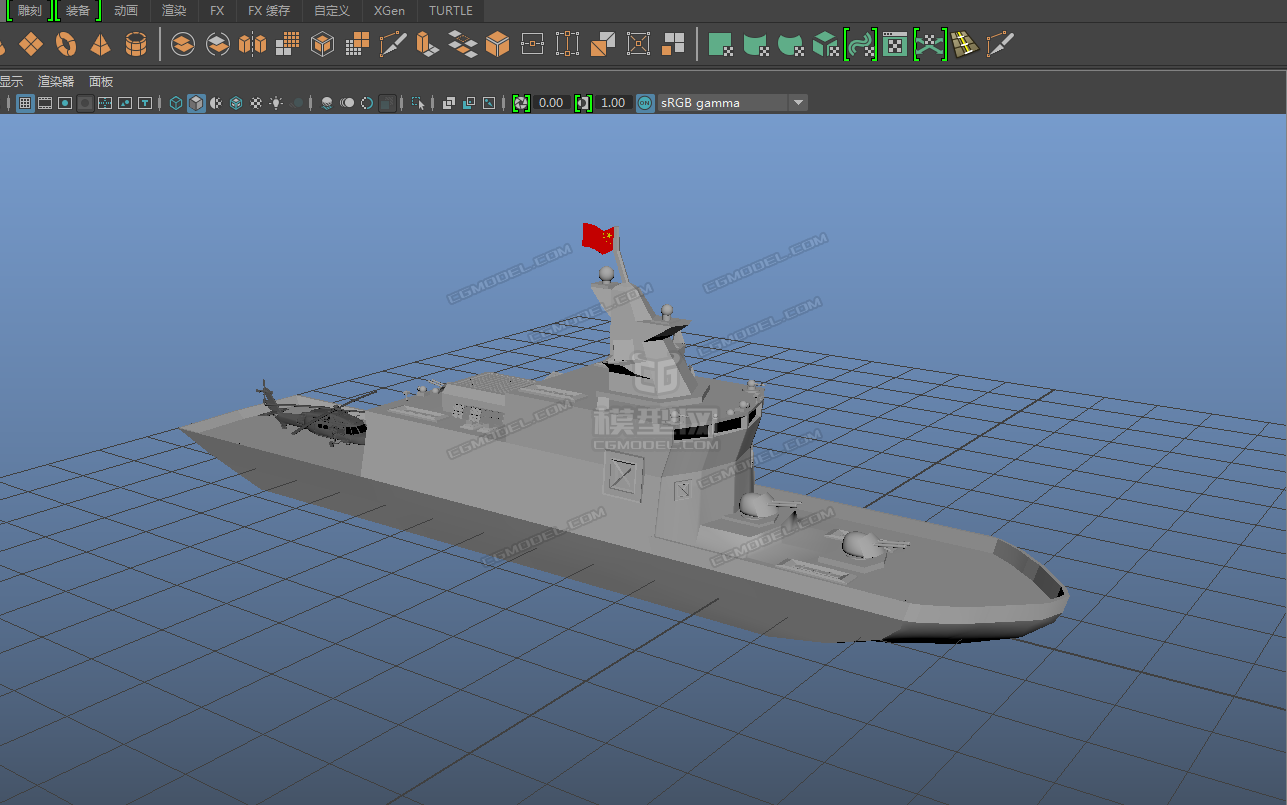Image resolution: width=1287 pixels, height=805 pixels.
Task: Click the Insert Edge Loop horizontal icon
Action: point(532,44)
